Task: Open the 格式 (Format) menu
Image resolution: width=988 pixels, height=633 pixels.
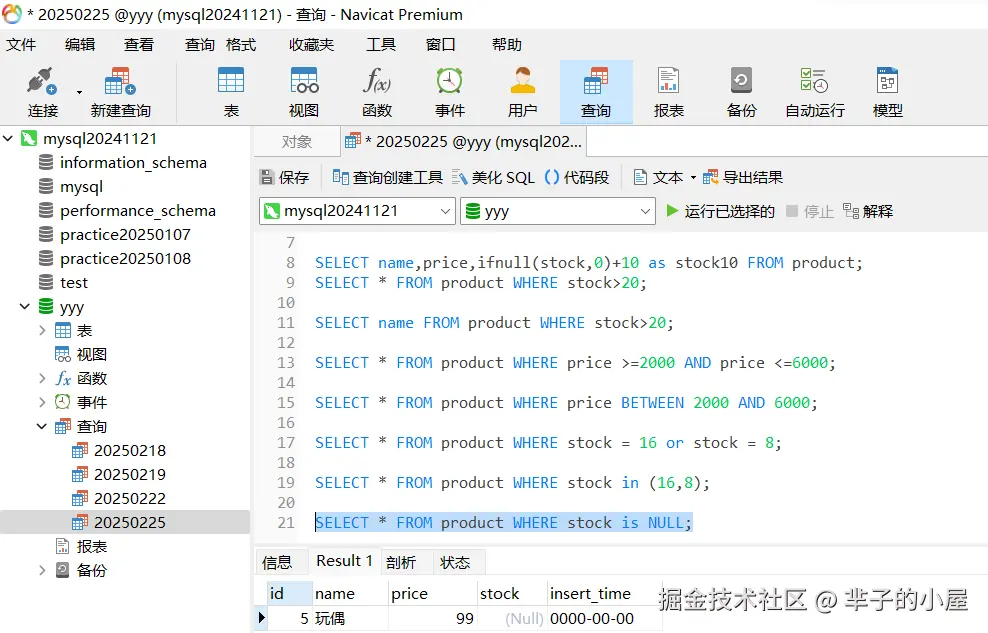Action: coord(241,45)
